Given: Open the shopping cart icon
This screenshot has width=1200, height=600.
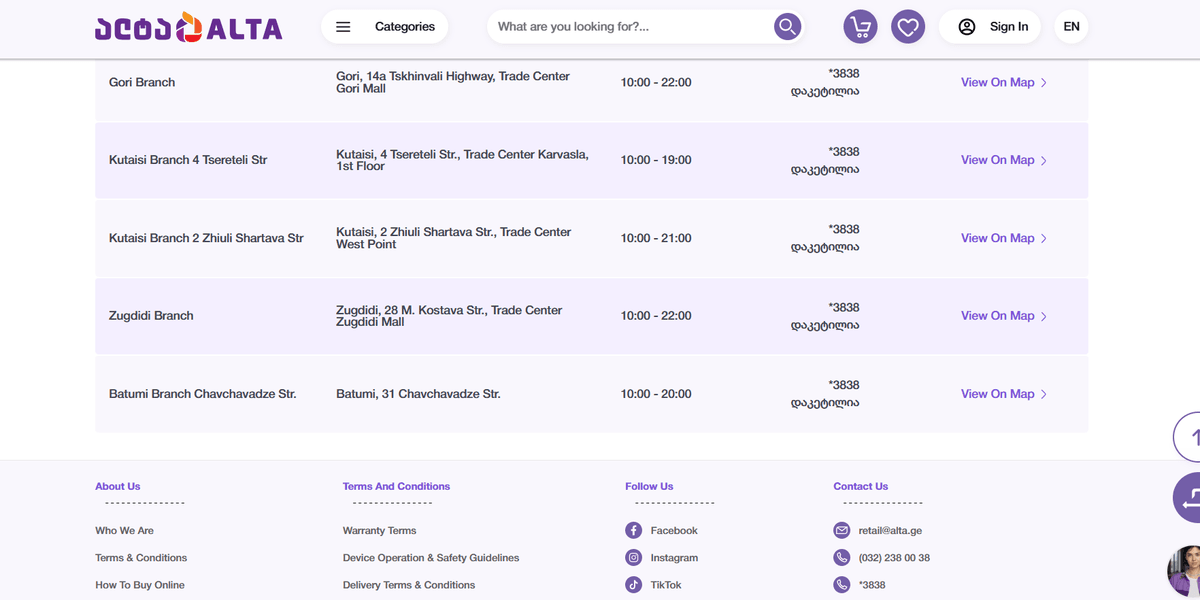Looking at the screenshot, I should [x=860, y=27].
